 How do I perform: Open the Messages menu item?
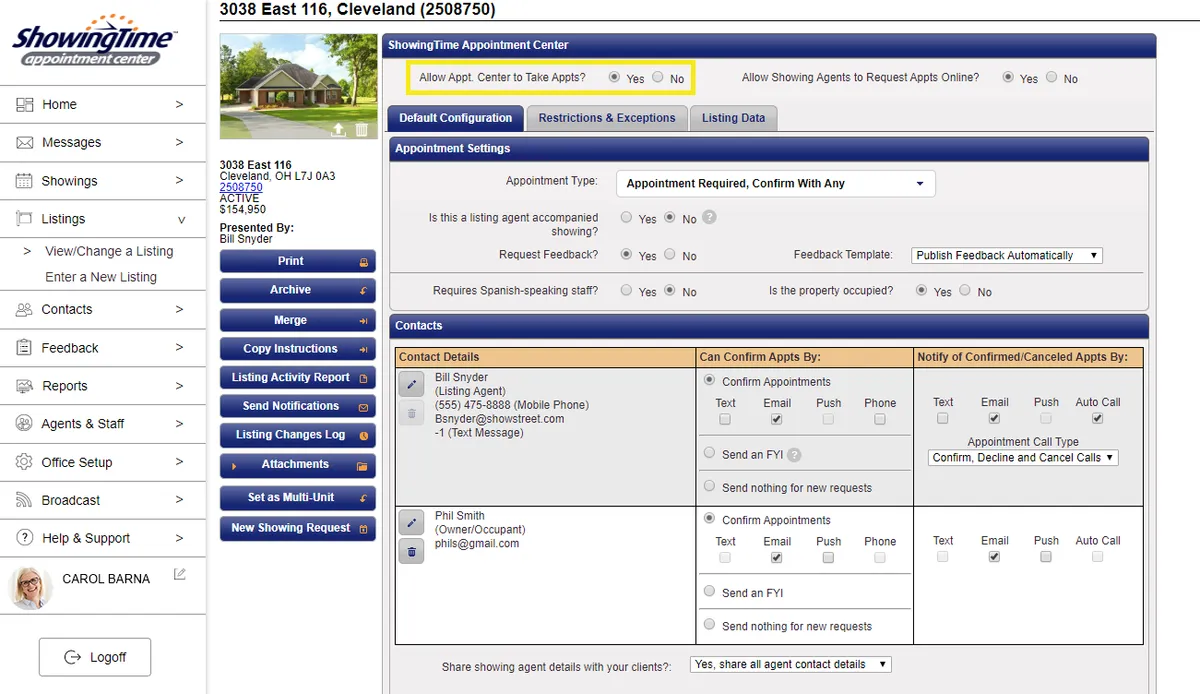pyautogui.click(x=103, y=142)
